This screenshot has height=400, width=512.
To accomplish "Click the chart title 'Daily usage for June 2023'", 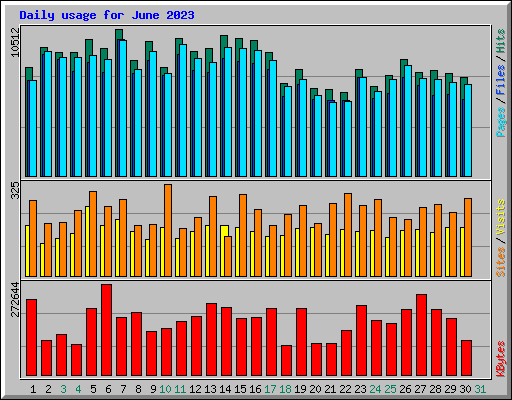I will pos(107,15).
